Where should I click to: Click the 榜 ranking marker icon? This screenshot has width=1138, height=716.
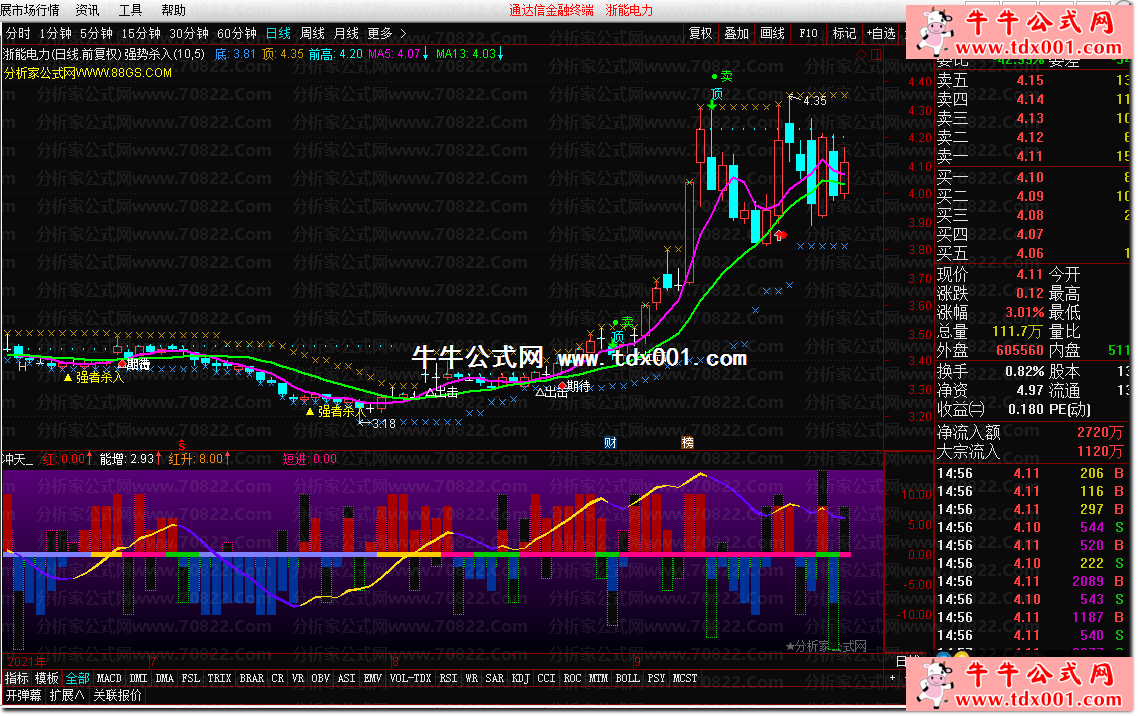point(687,443)
